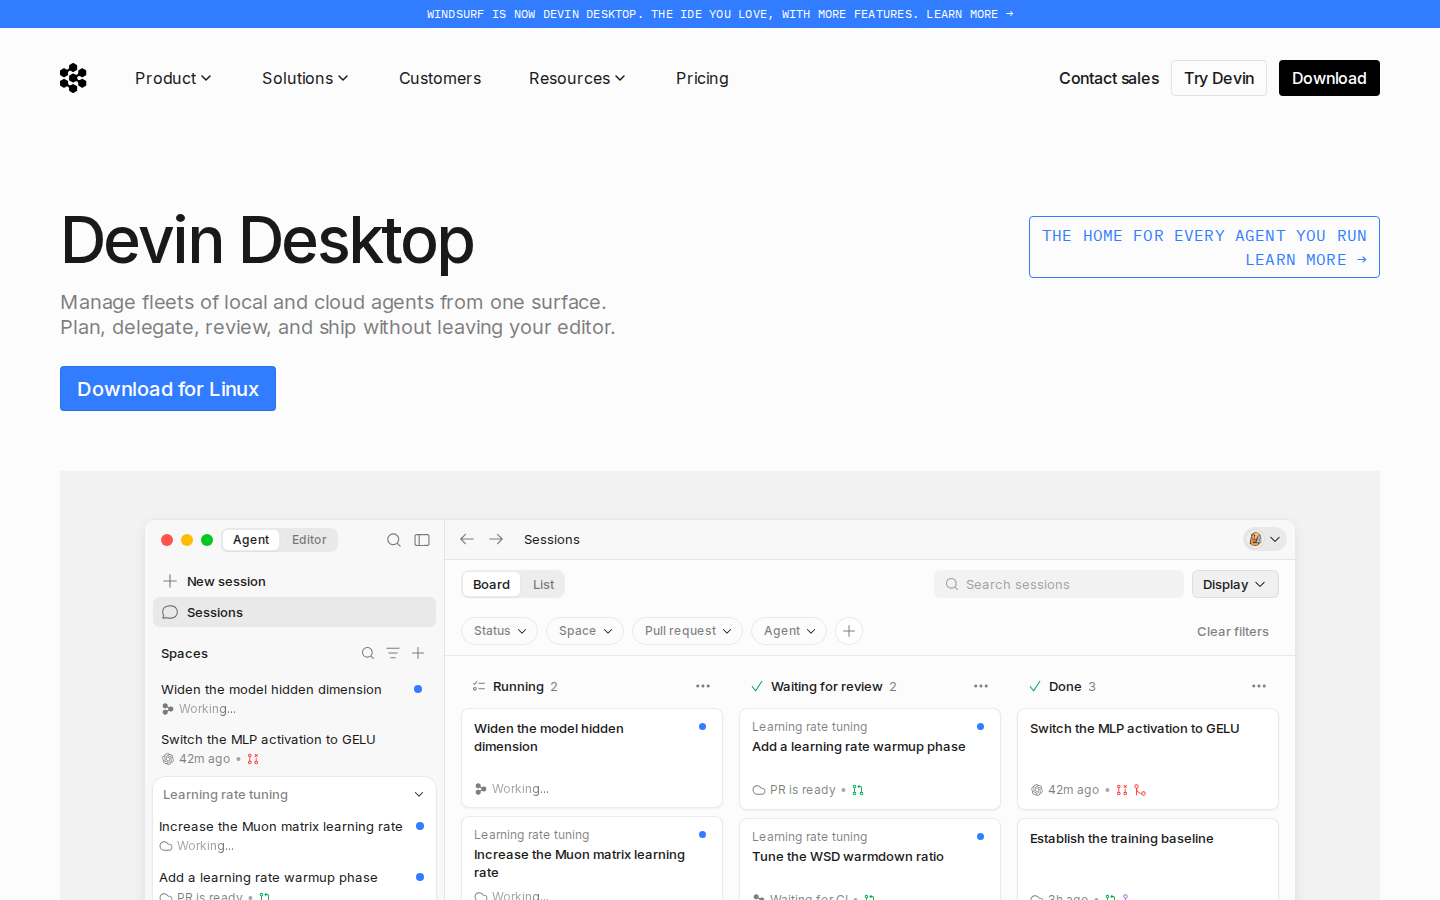The image size is (1440, 900).
Task: Click the Contact sales link
Action: pyautogui.click(x=1109, y=78)
